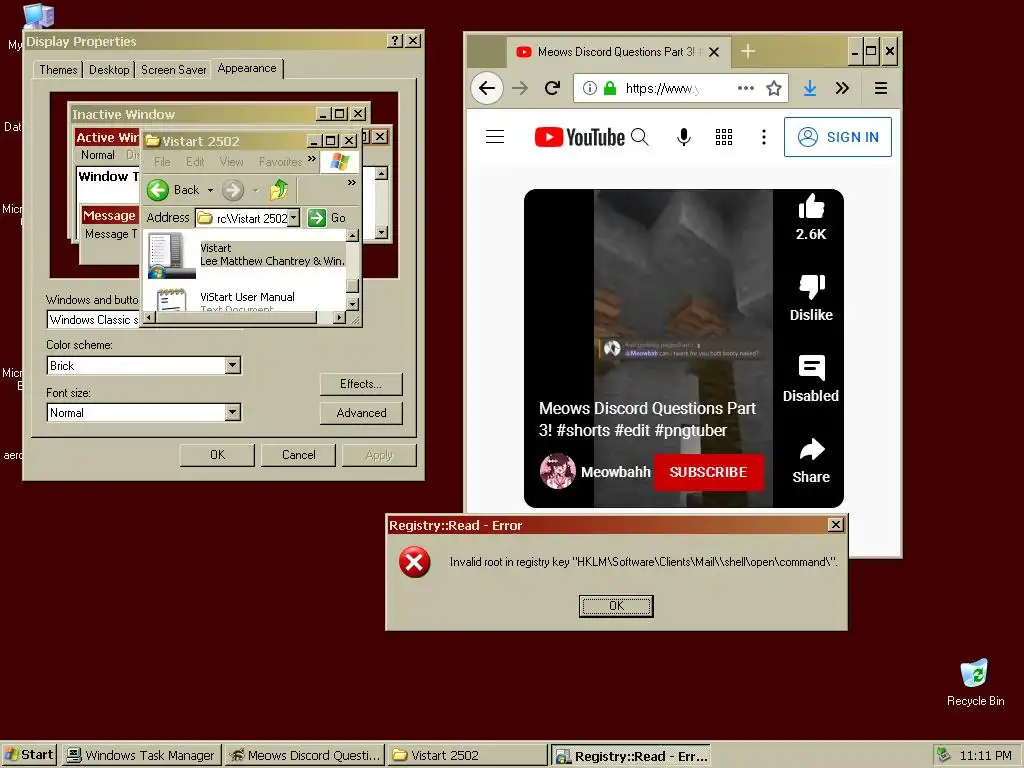
Task: Click Back in Vistart 2502 window
Action: (173, 190)
